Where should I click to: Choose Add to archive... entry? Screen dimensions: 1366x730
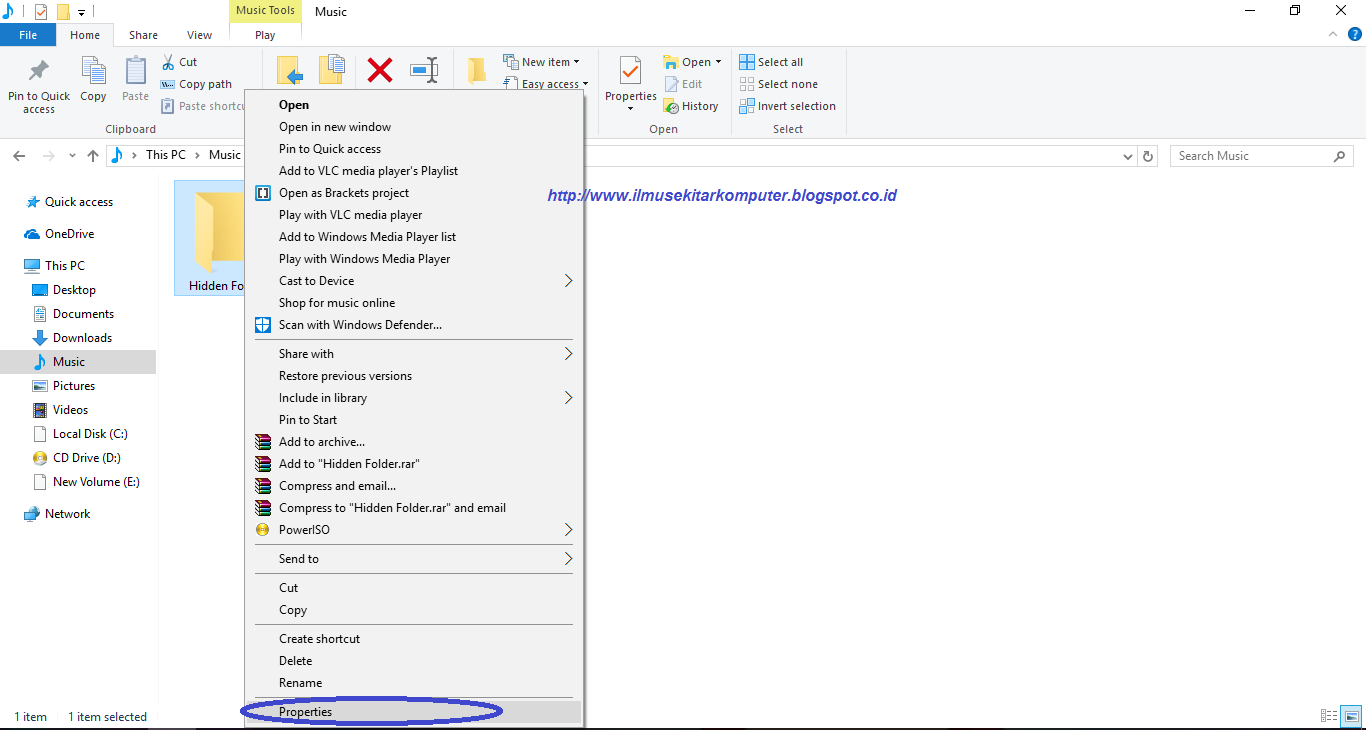click(413, 442)
